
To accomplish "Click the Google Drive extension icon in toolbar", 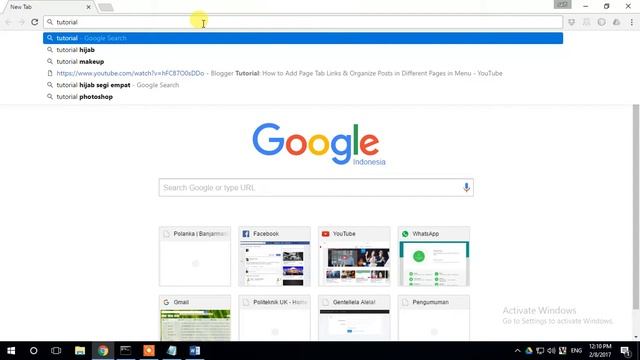I will click(616, 22).
